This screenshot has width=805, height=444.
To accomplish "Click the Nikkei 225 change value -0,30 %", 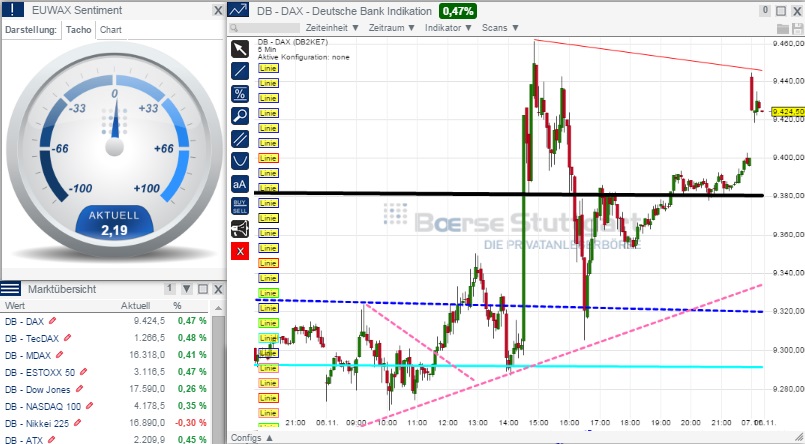I will click(x=192, y=423).
